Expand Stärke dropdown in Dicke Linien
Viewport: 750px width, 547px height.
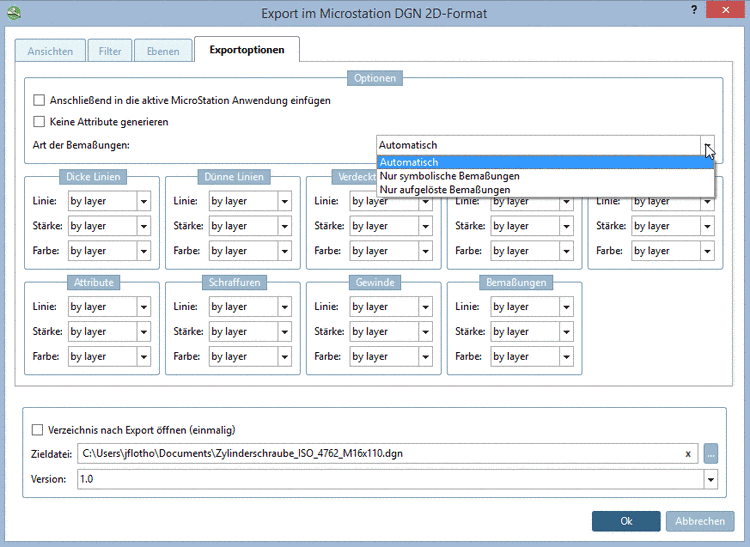[109, 226]
